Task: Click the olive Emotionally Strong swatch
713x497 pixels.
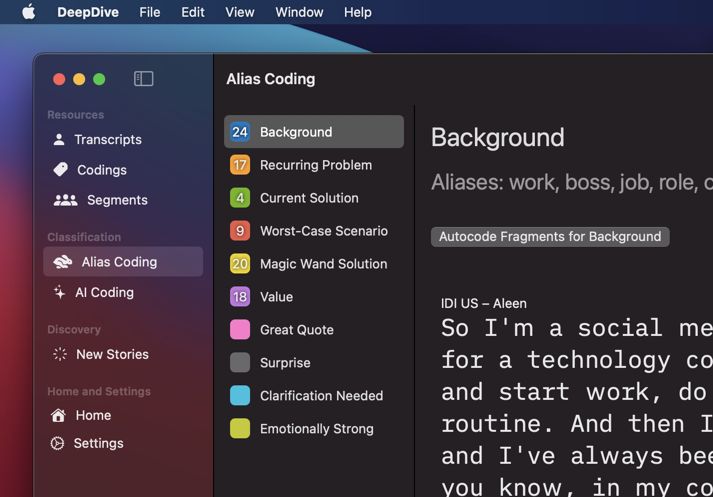Action: point(240,428)
